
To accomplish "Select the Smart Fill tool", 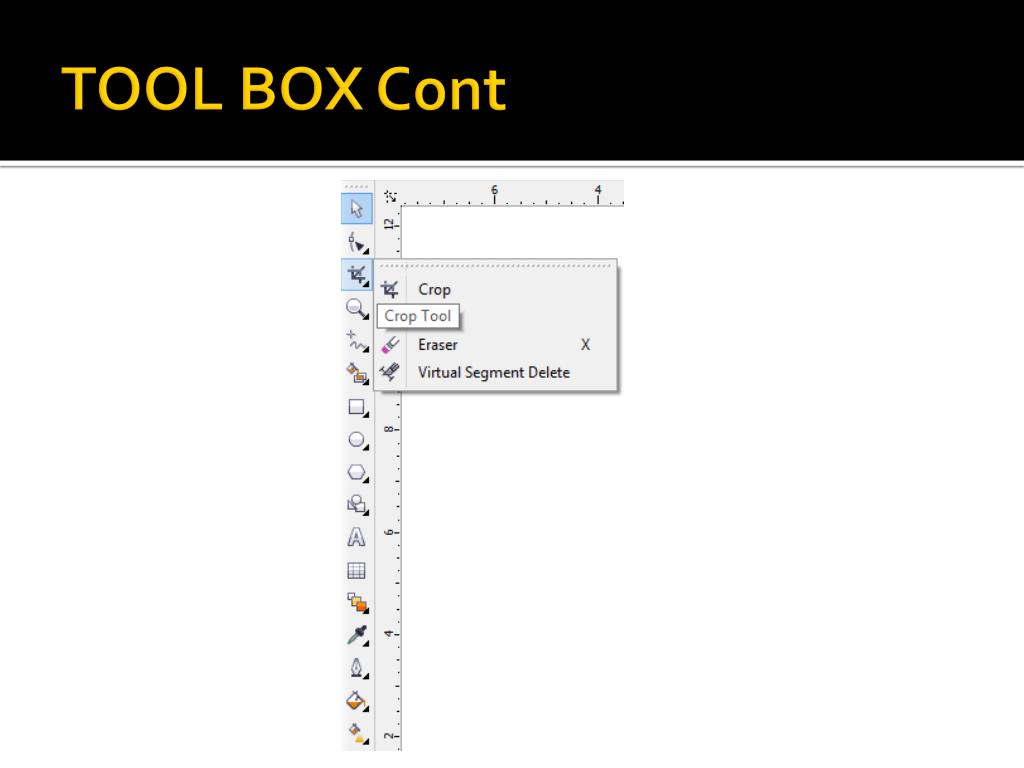I will [x=357, y=374].
